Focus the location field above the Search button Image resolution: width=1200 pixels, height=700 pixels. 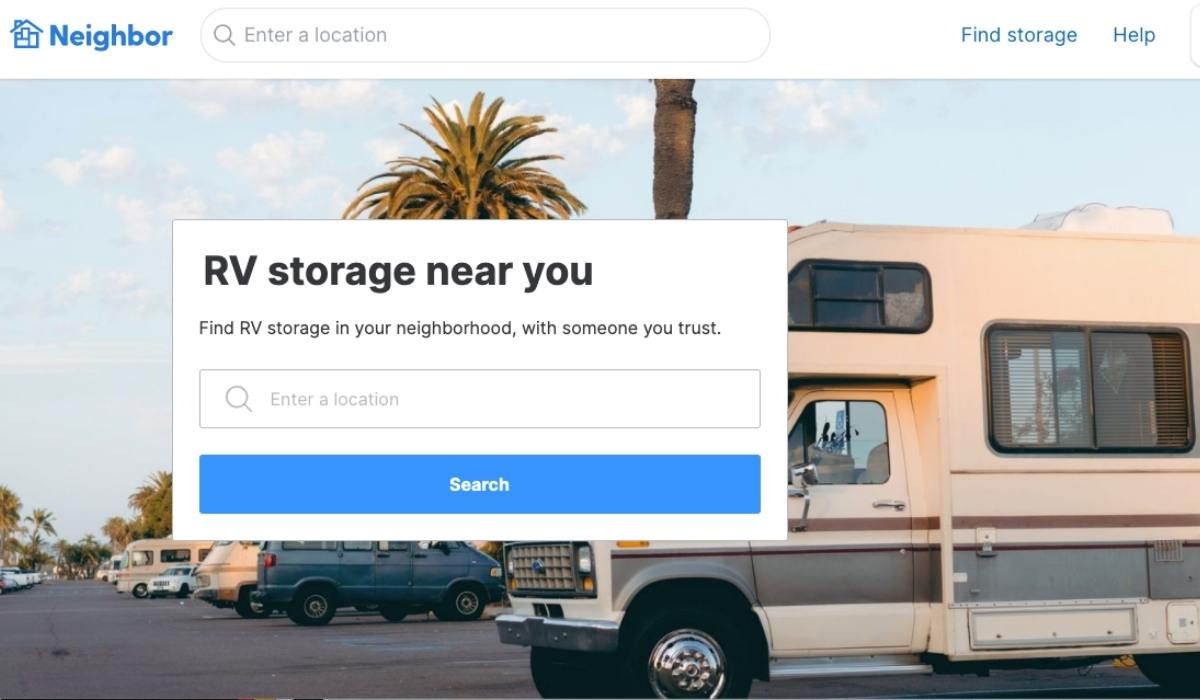480,399
